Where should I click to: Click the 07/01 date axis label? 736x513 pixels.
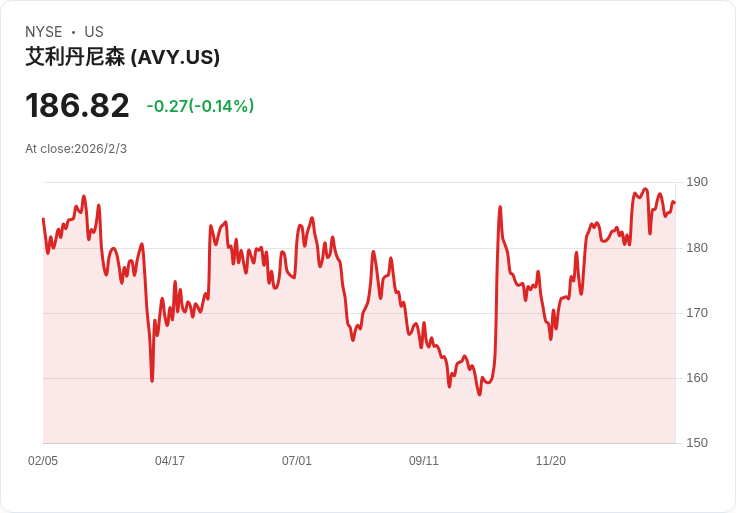[297, 460]
